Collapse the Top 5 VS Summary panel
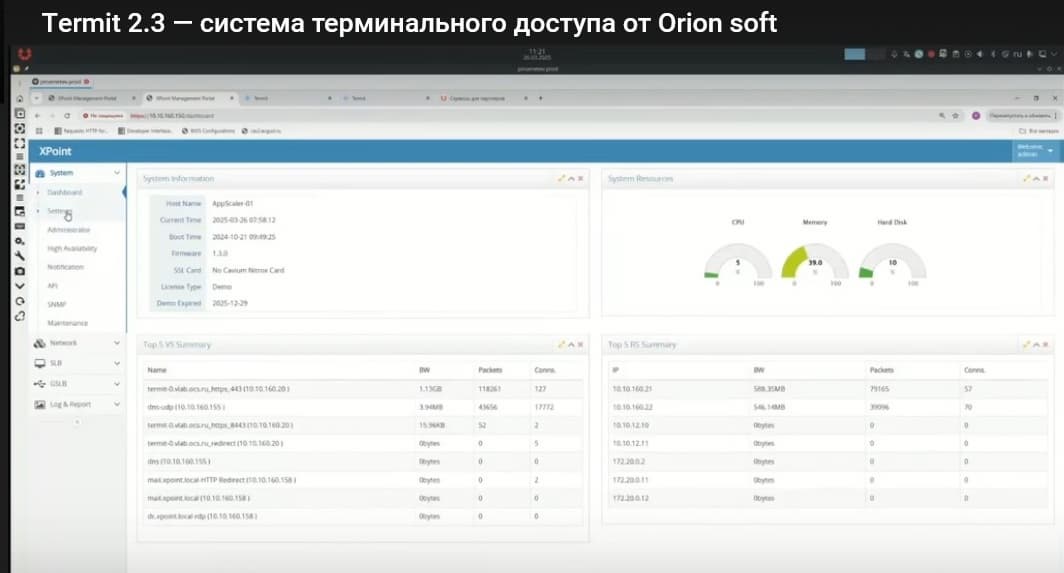The width and height of the screenshot is (1064, 573). pyautogui.click(x=571, y=344)
